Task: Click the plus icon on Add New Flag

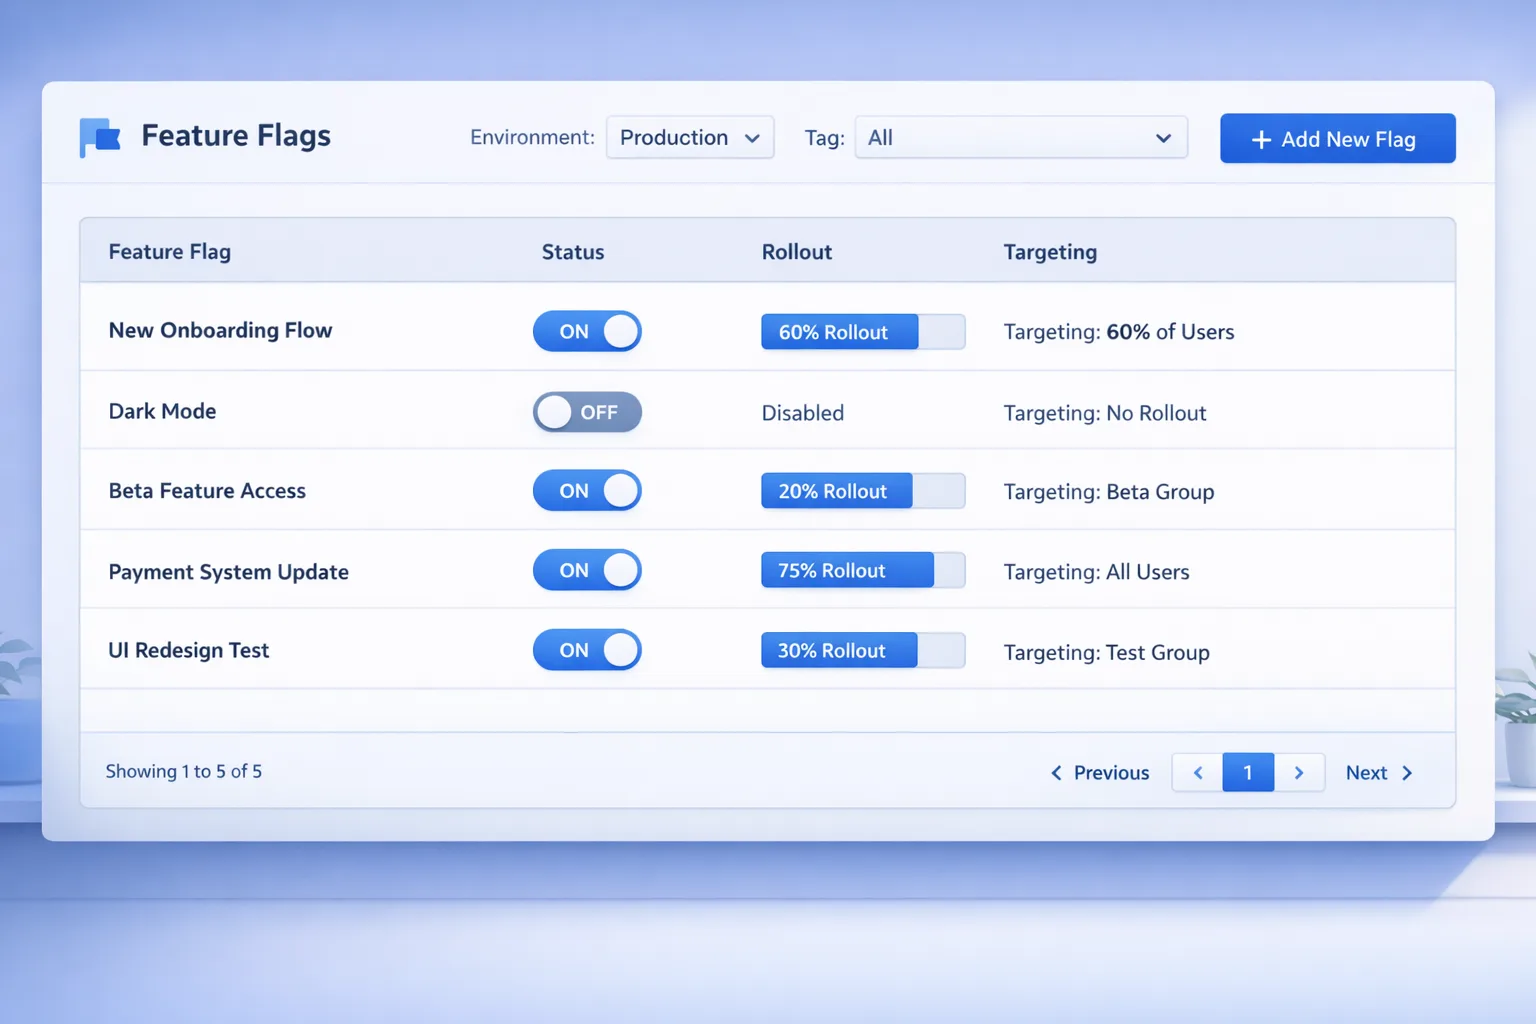Action: coord(1261,139)
